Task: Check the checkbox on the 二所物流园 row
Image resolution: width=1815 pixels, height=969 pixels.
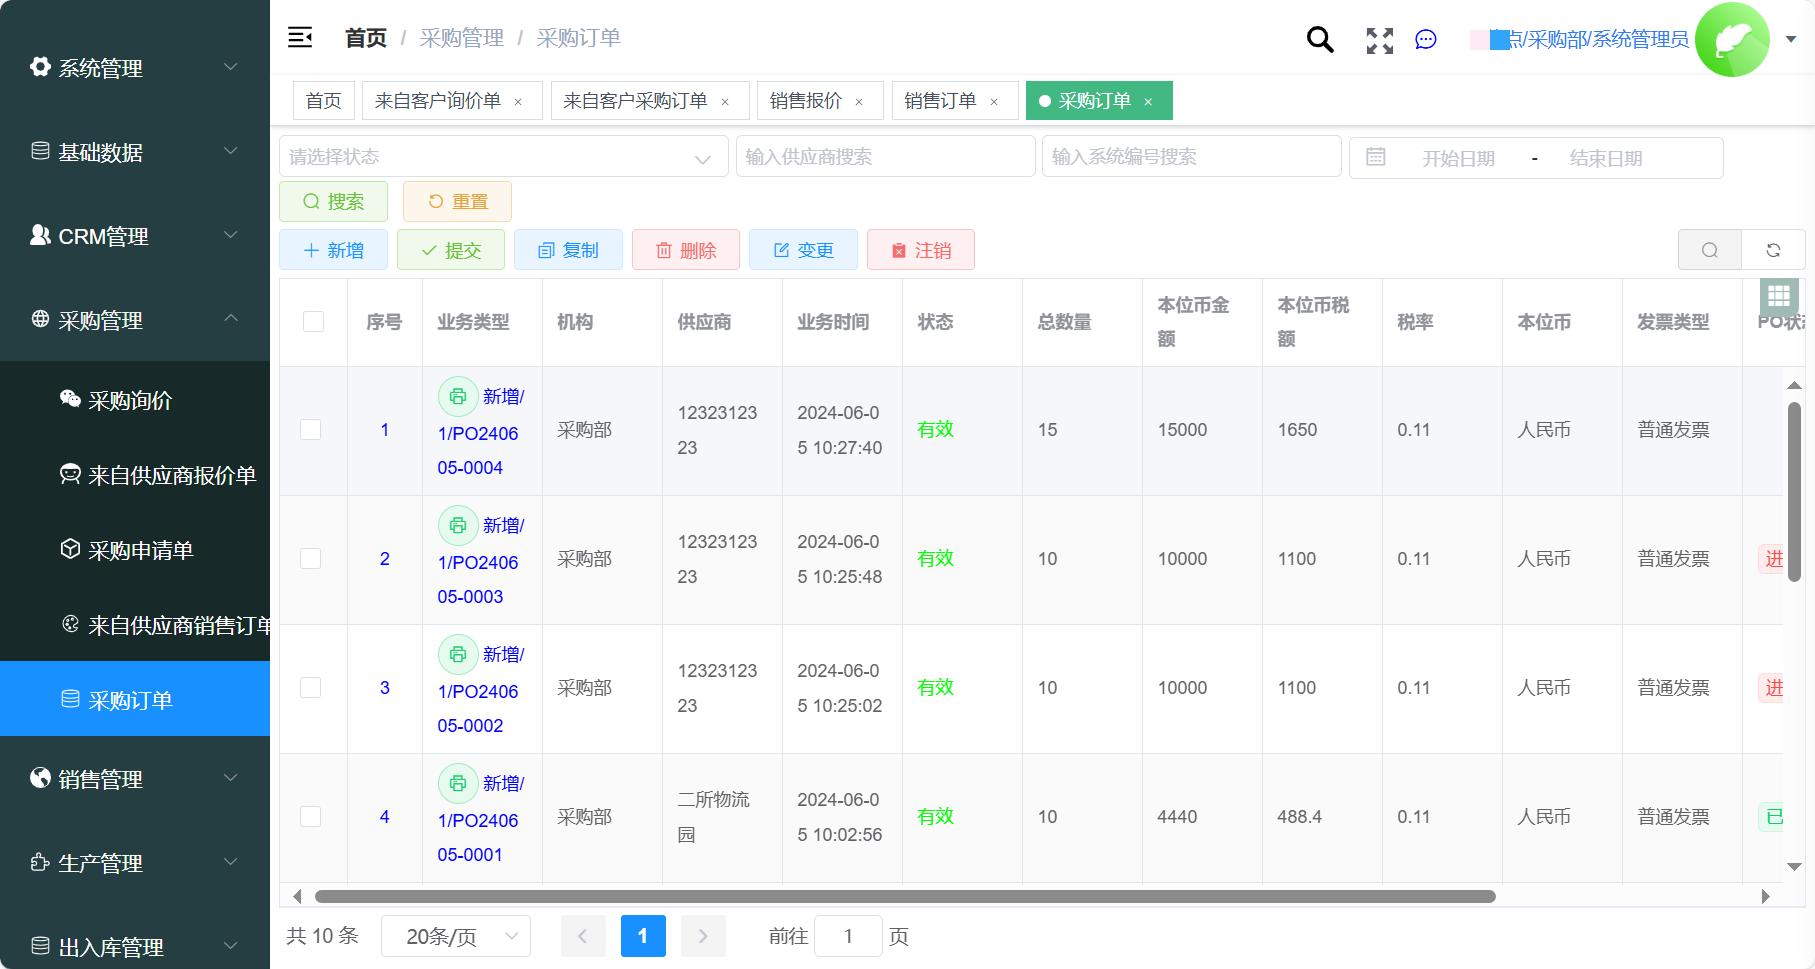Action: click(x=311, y=817)
